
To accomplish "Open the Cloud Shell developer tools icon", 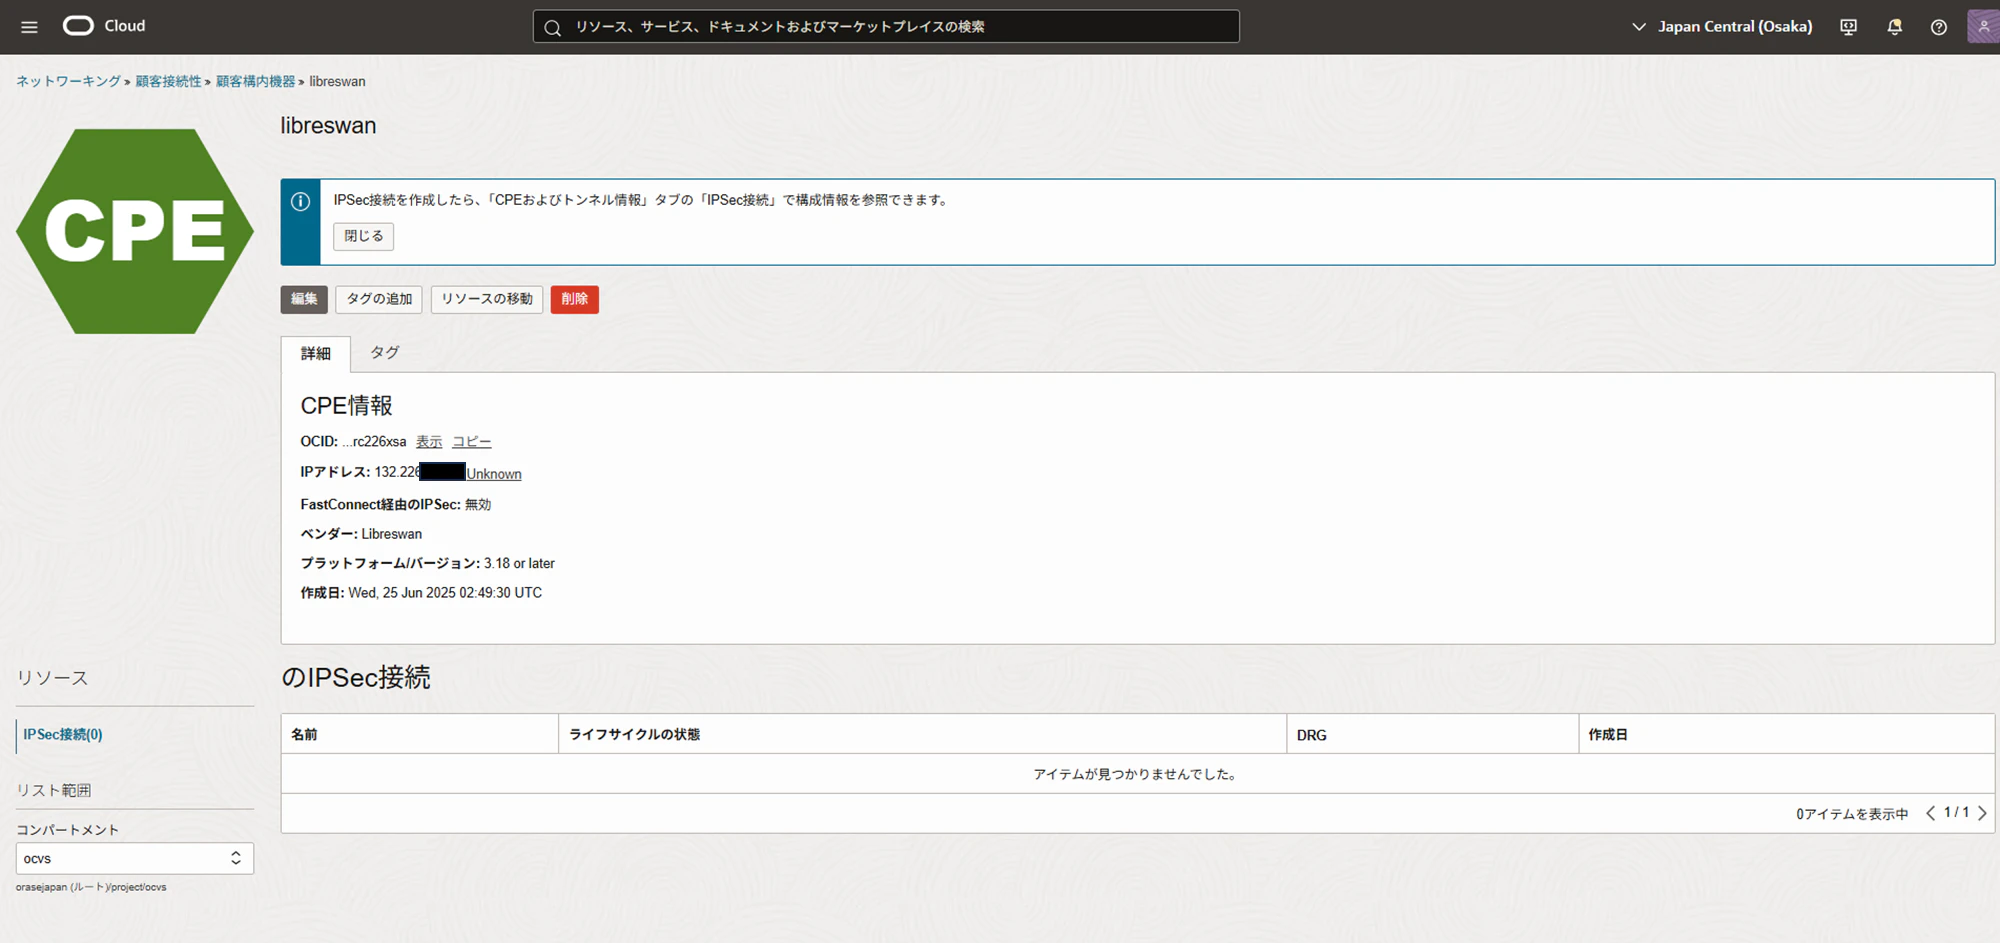I will 1848,27.
